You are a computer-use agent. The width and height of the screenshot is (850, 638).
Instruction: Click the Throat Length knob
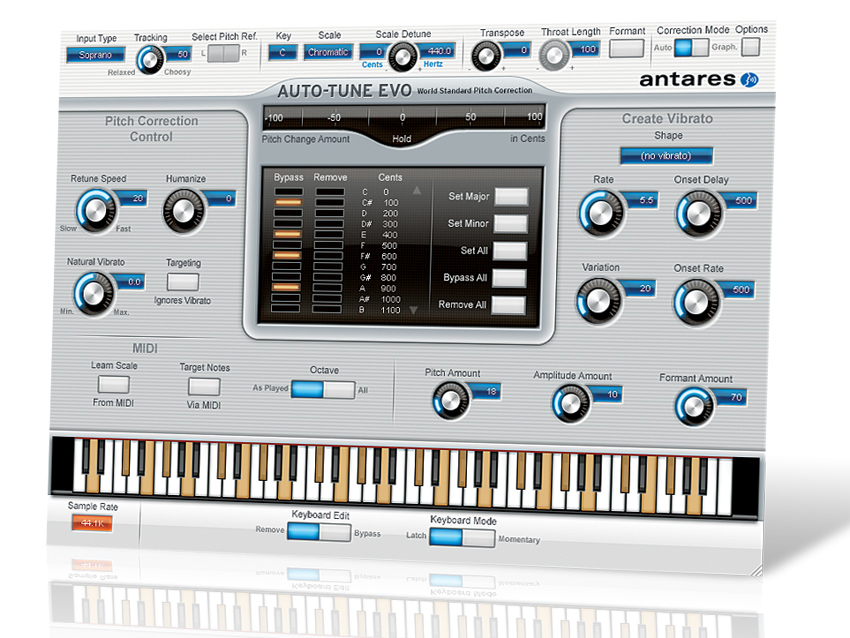[555, 55]
